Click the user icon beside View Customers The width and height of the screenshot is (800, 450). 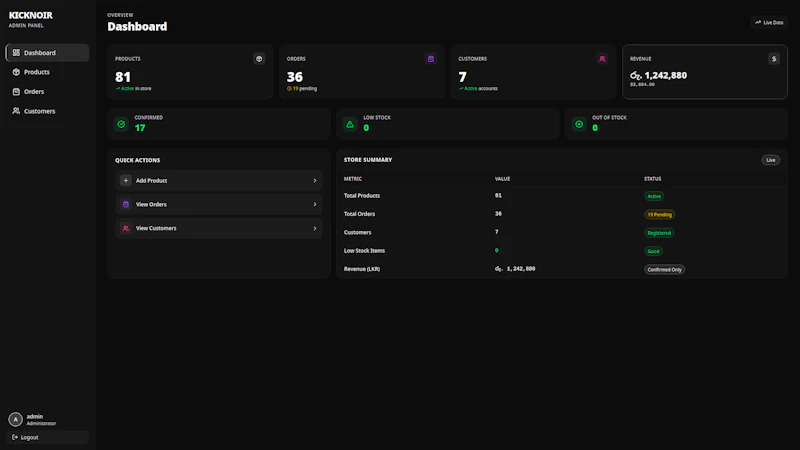(126, 229)
